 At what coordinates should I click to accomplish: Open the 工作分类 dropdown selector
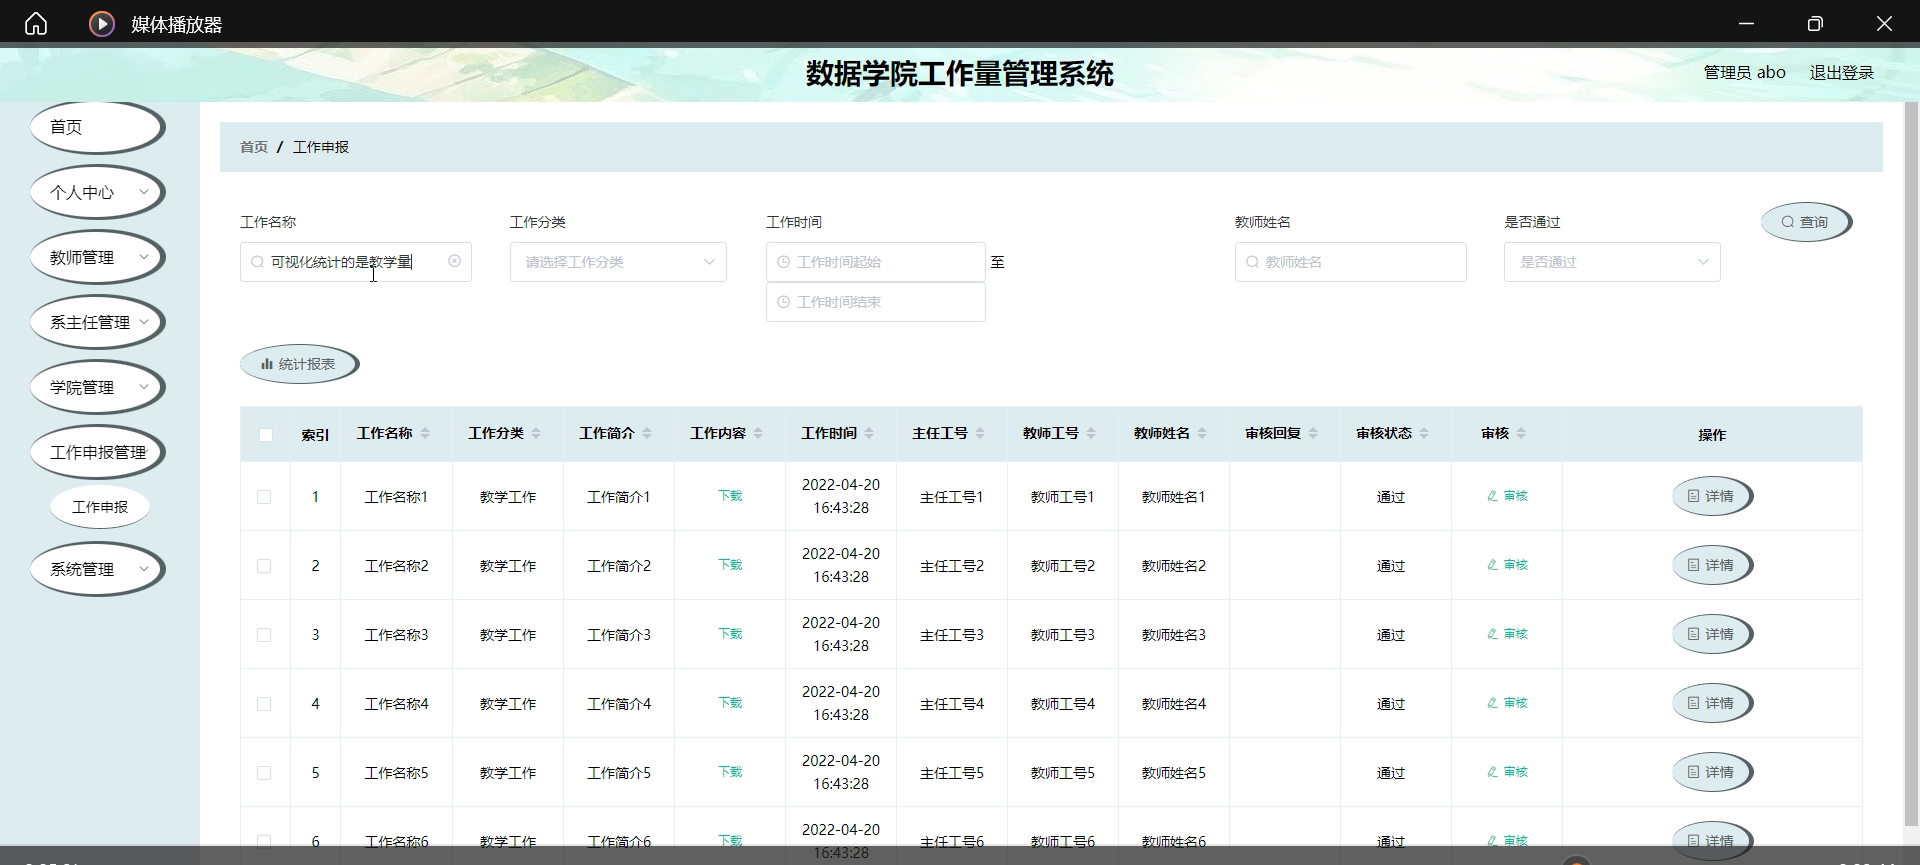pyautogui.click(x=618, y=262)
